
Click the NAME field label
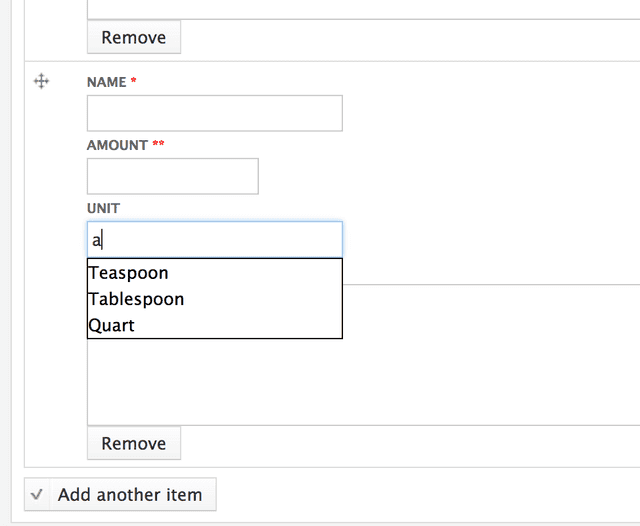pyautogui.click(x=107, y=82)
